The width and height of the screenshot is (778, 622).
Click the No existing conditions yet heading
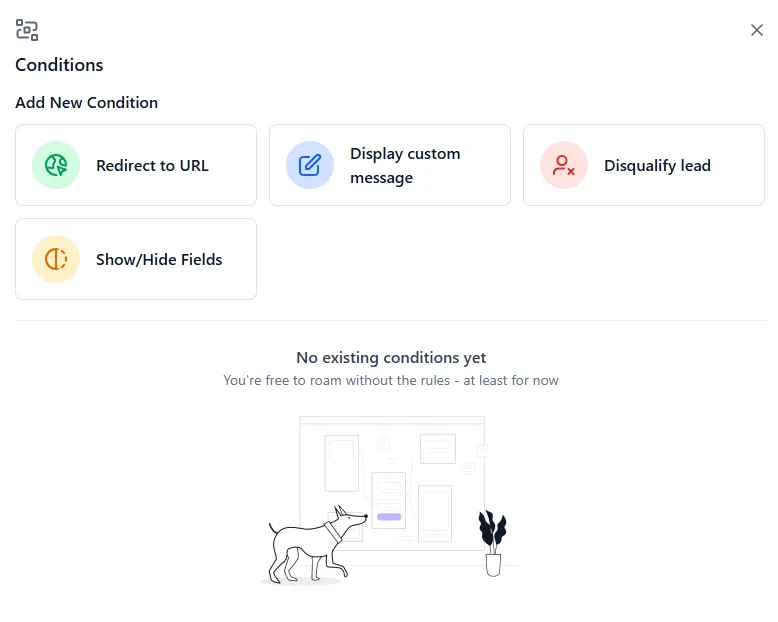(391, 358)
